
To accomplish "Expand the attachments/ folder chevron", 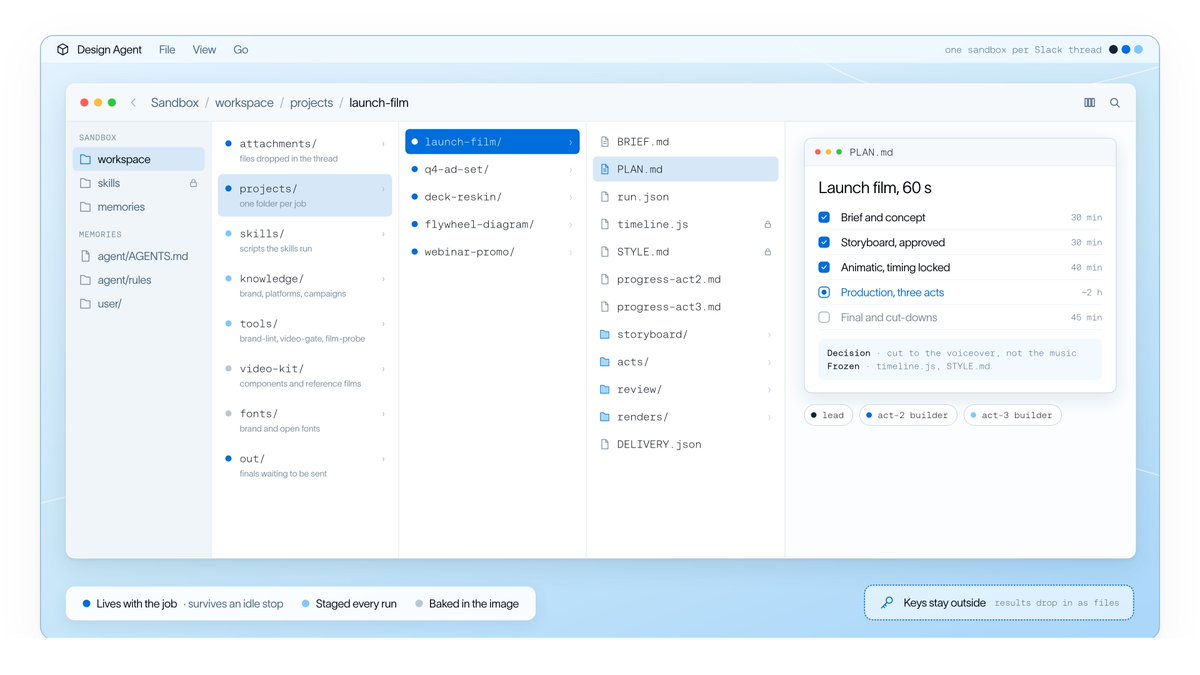I will (383, 144).
